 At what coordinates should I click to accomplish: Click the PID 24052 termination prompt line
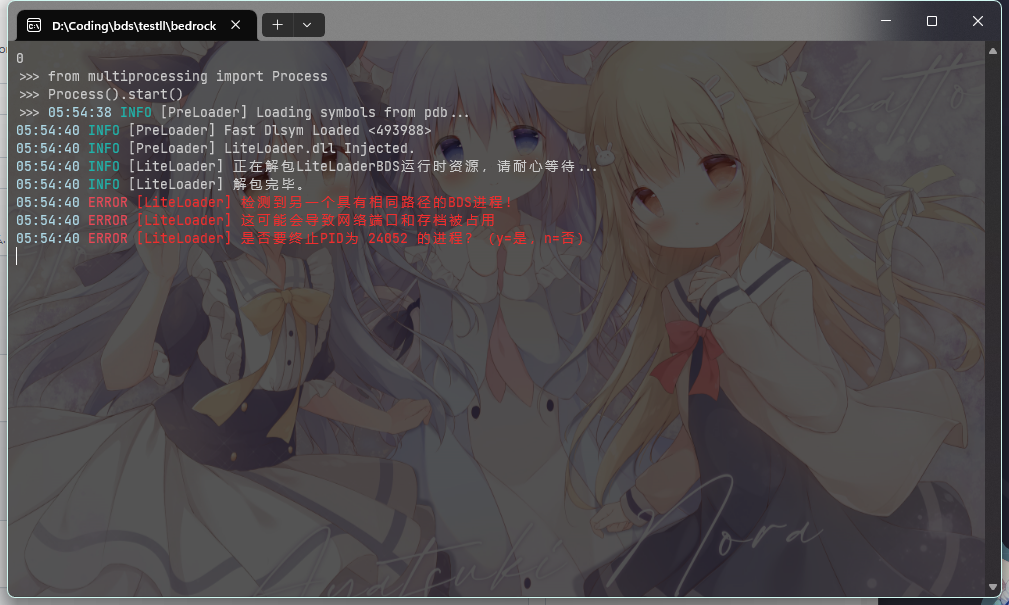[x=300, y=238]
